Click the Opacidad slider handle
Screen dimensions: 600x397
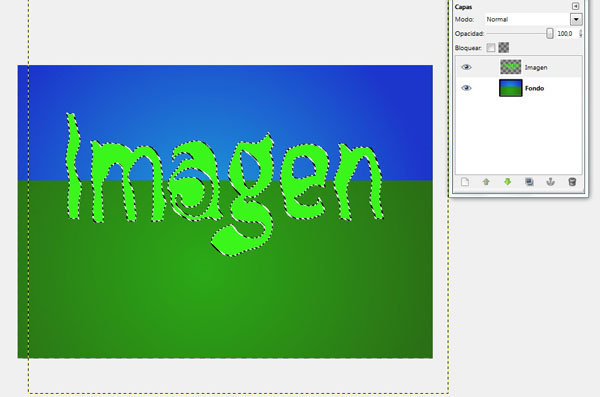coord(549,34)
